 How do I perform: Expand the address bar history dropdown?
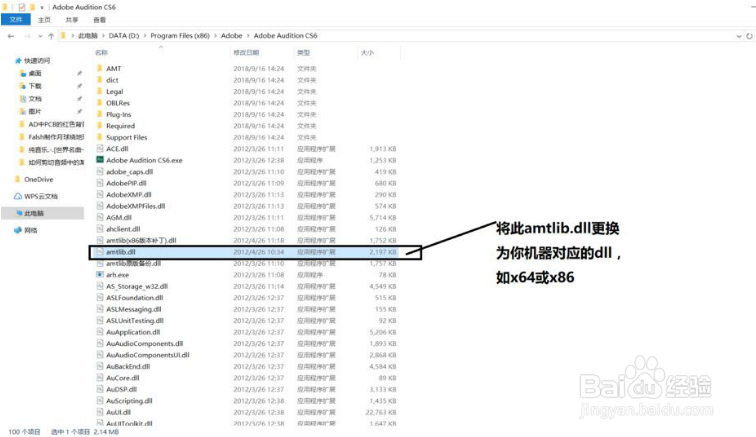[739, 36]
